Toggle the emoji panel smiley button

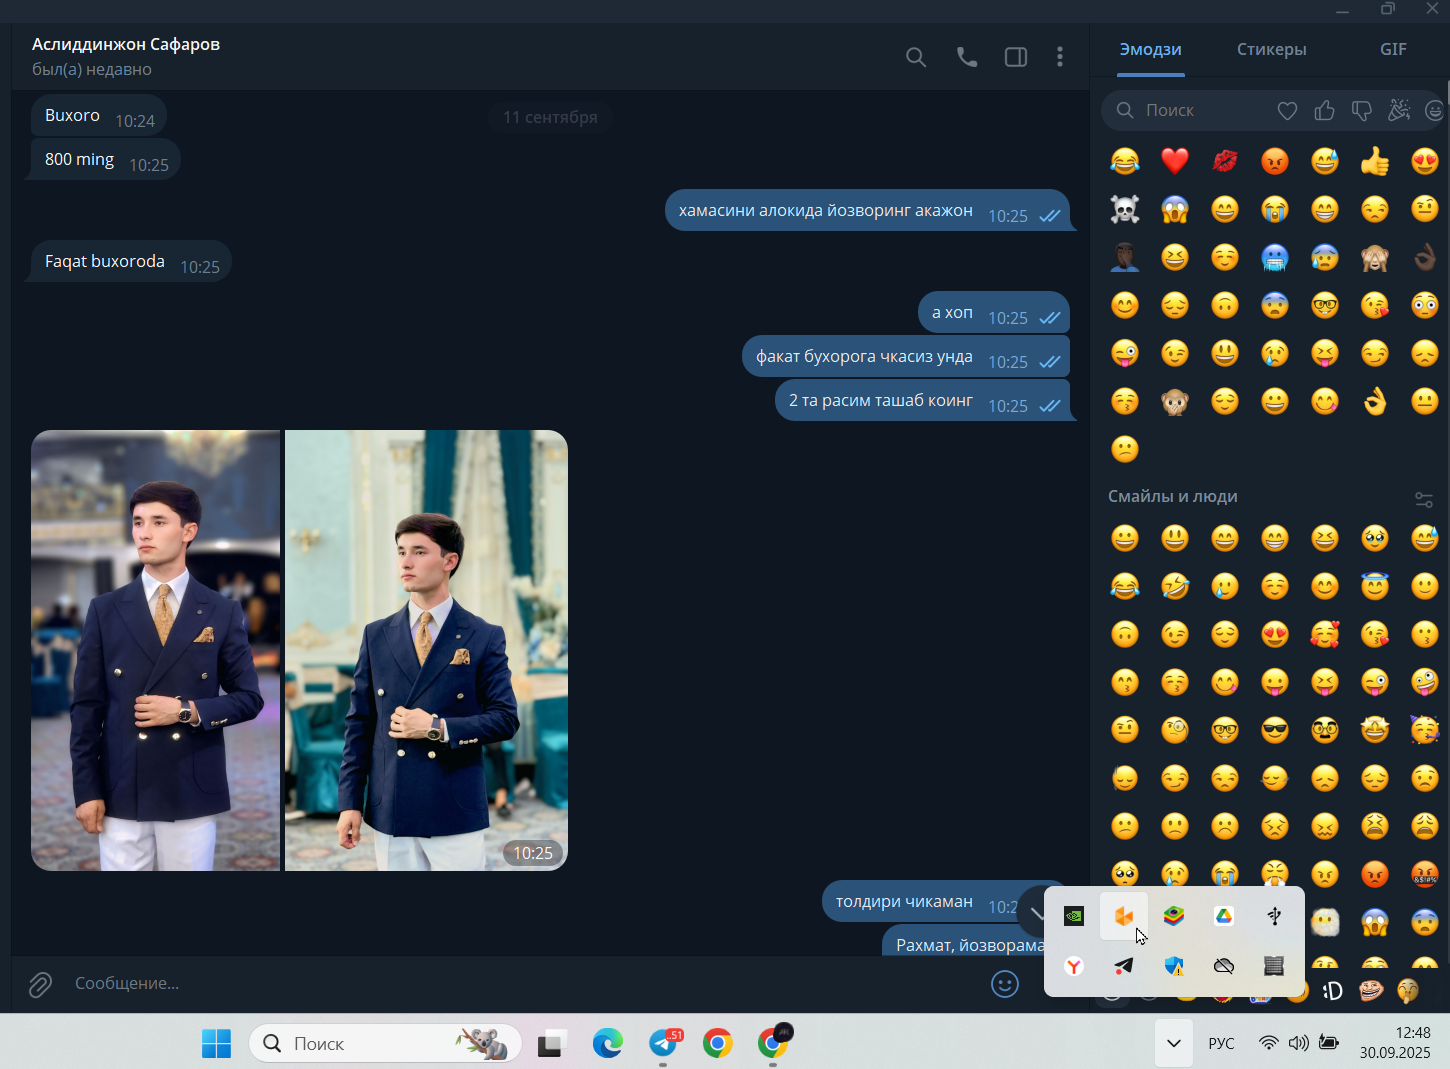(x=1005, y=984)
